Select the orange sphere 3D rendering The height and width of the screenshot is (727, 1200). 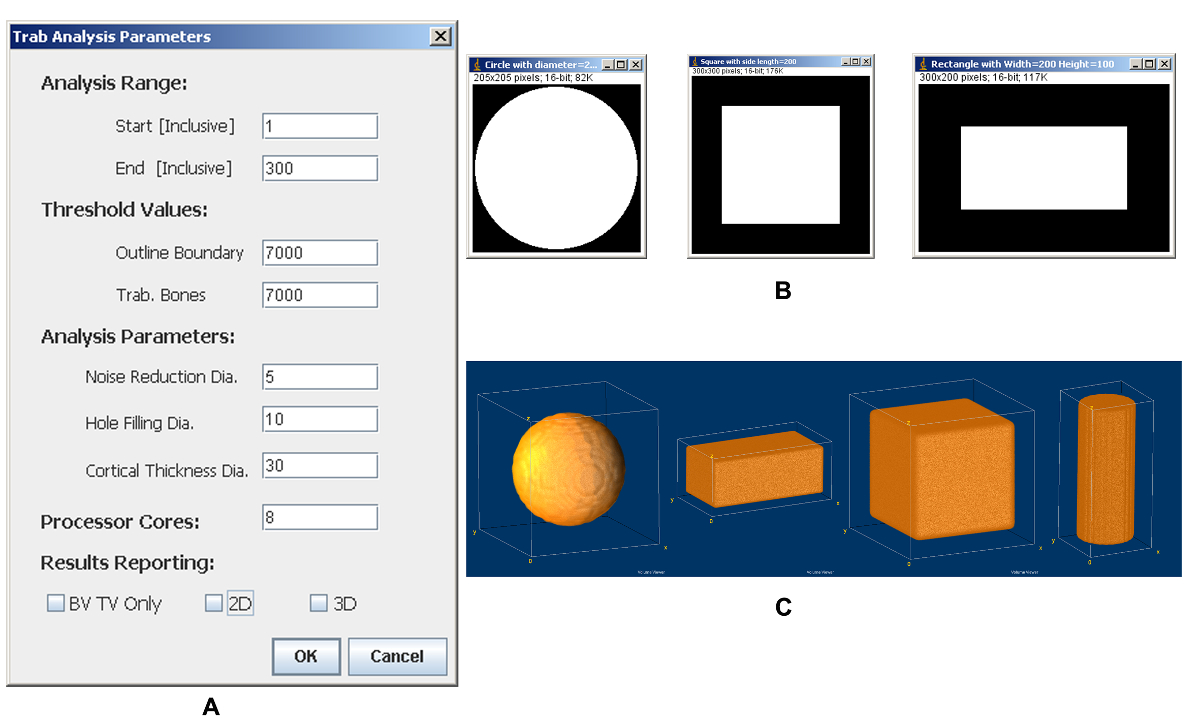(x=568, y=467)
